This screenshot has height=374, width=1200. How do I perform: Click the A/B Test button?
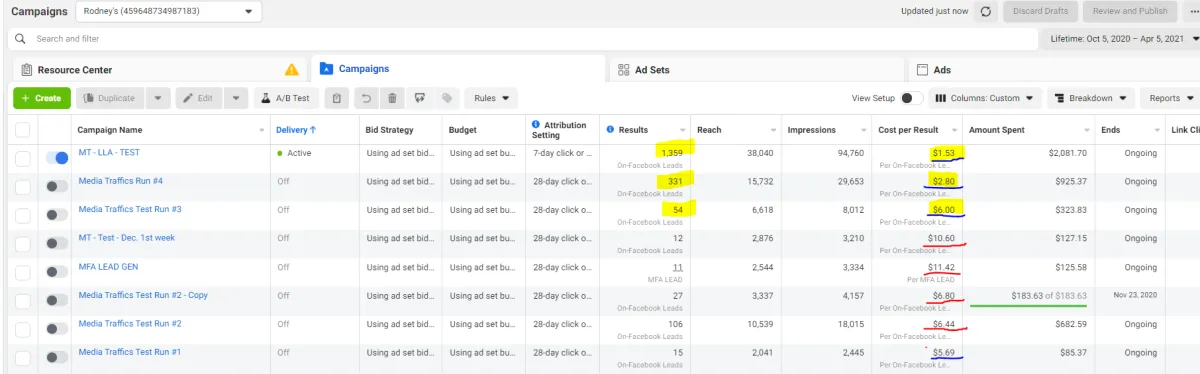pyautogui.click(x=287, y=98)
